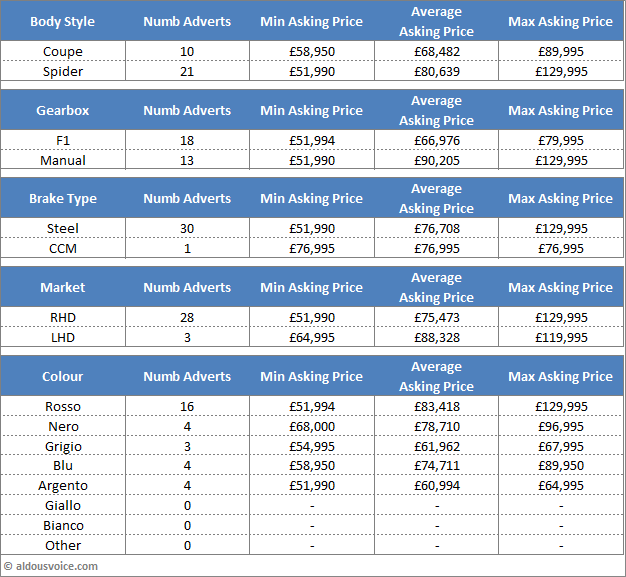Select the LHD market row label
626x577 pixels.
pos(63,337)
